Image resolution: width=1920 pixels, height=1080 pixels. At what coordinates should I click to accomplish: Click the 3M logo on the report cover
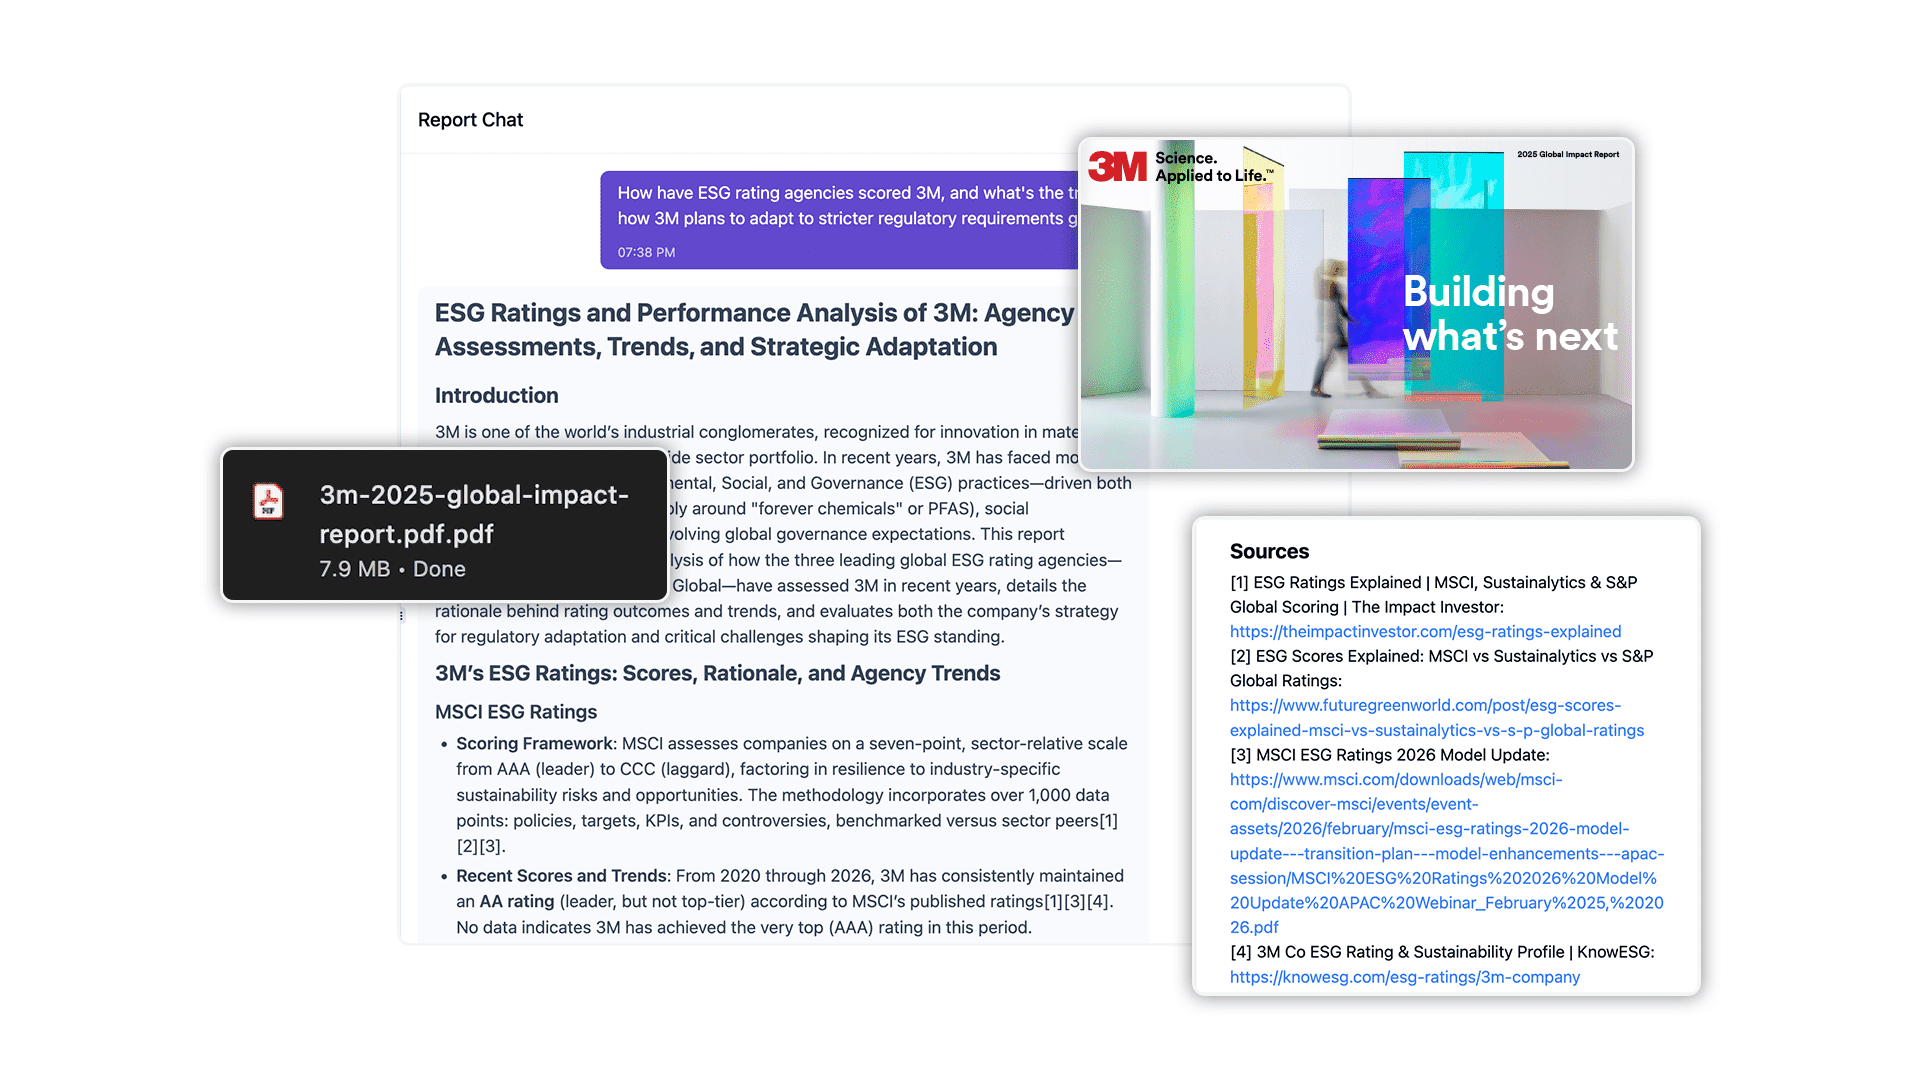pyautogui.click(x=1117, y=166)
